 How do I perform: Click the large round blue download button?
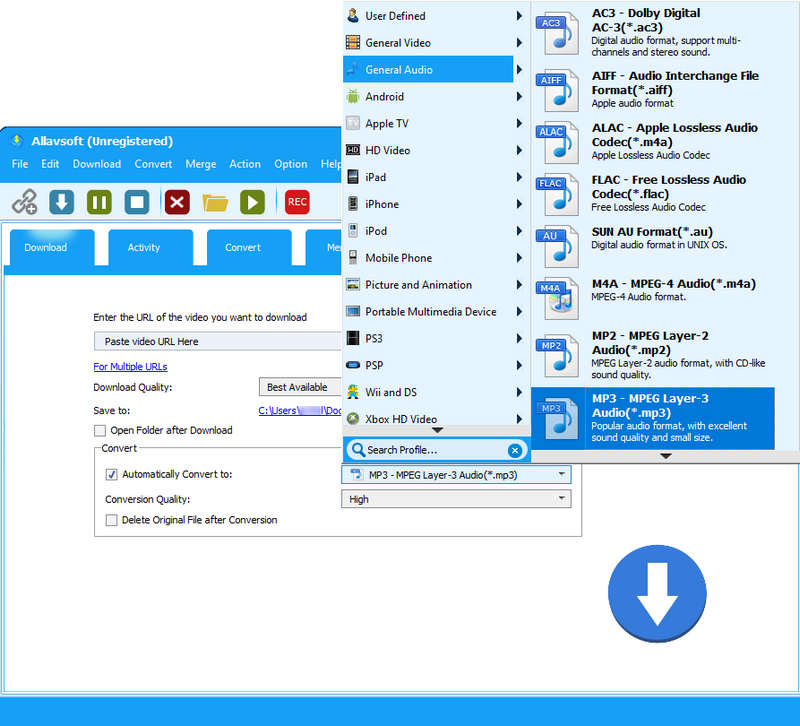[x=657, y=595]
